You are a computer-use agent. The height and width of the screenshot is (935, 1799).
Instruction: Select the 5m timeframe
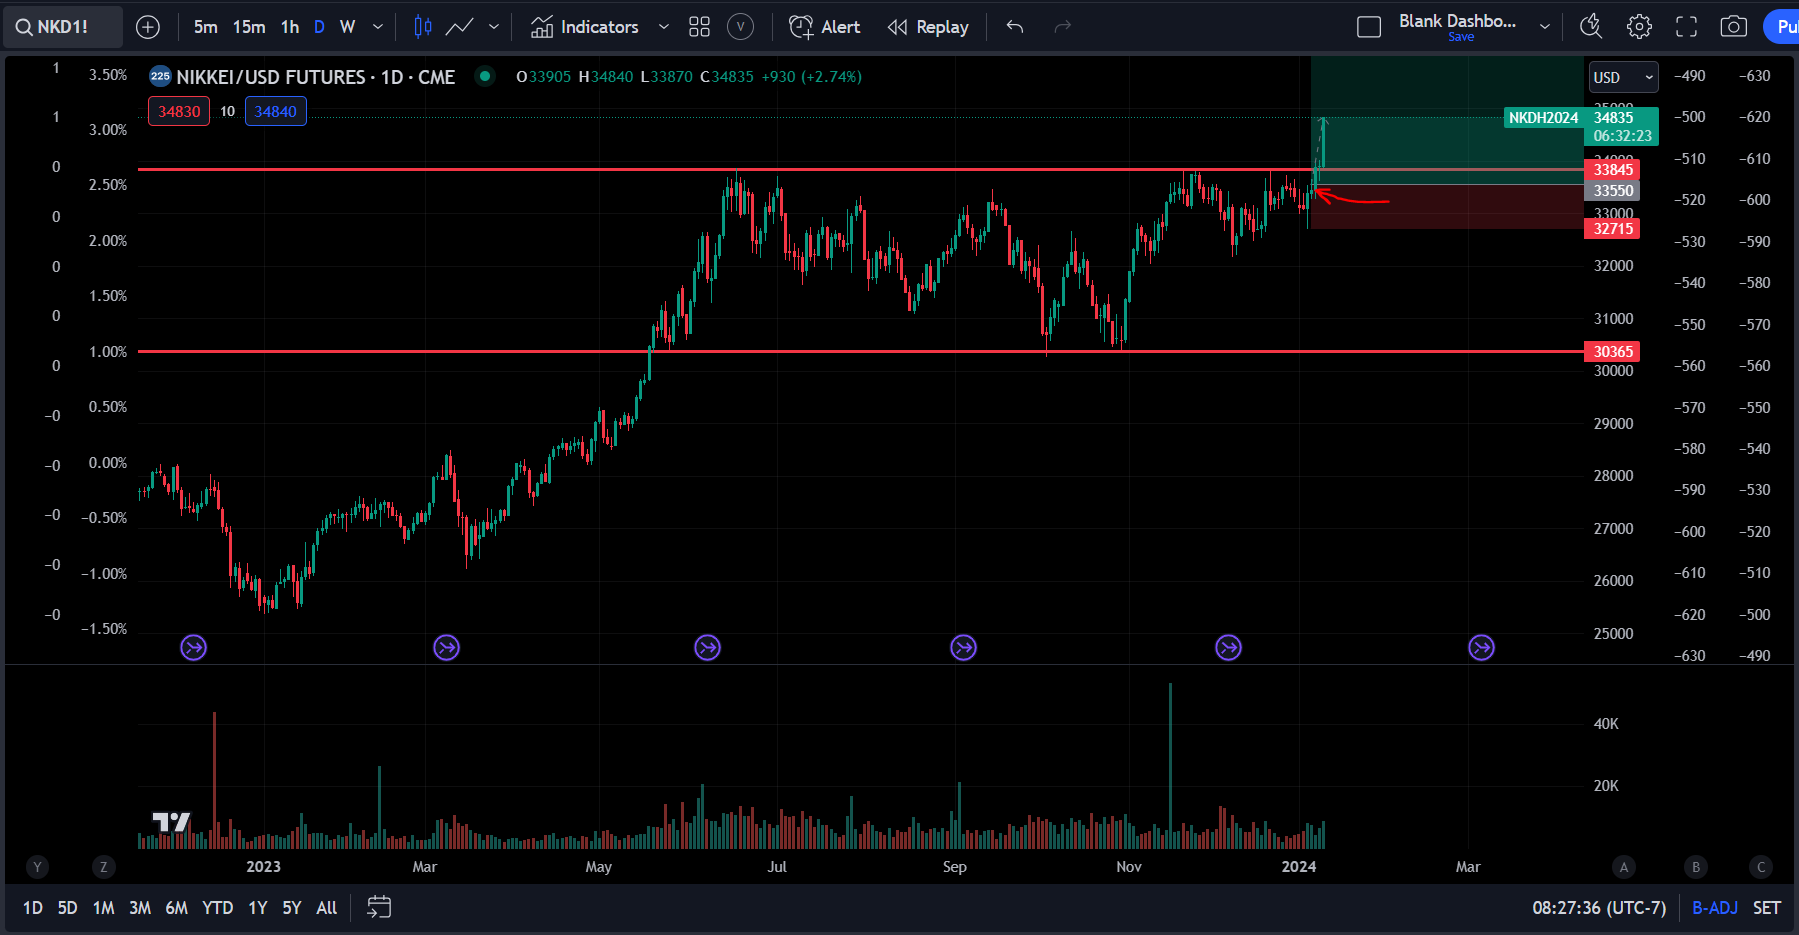205,27
